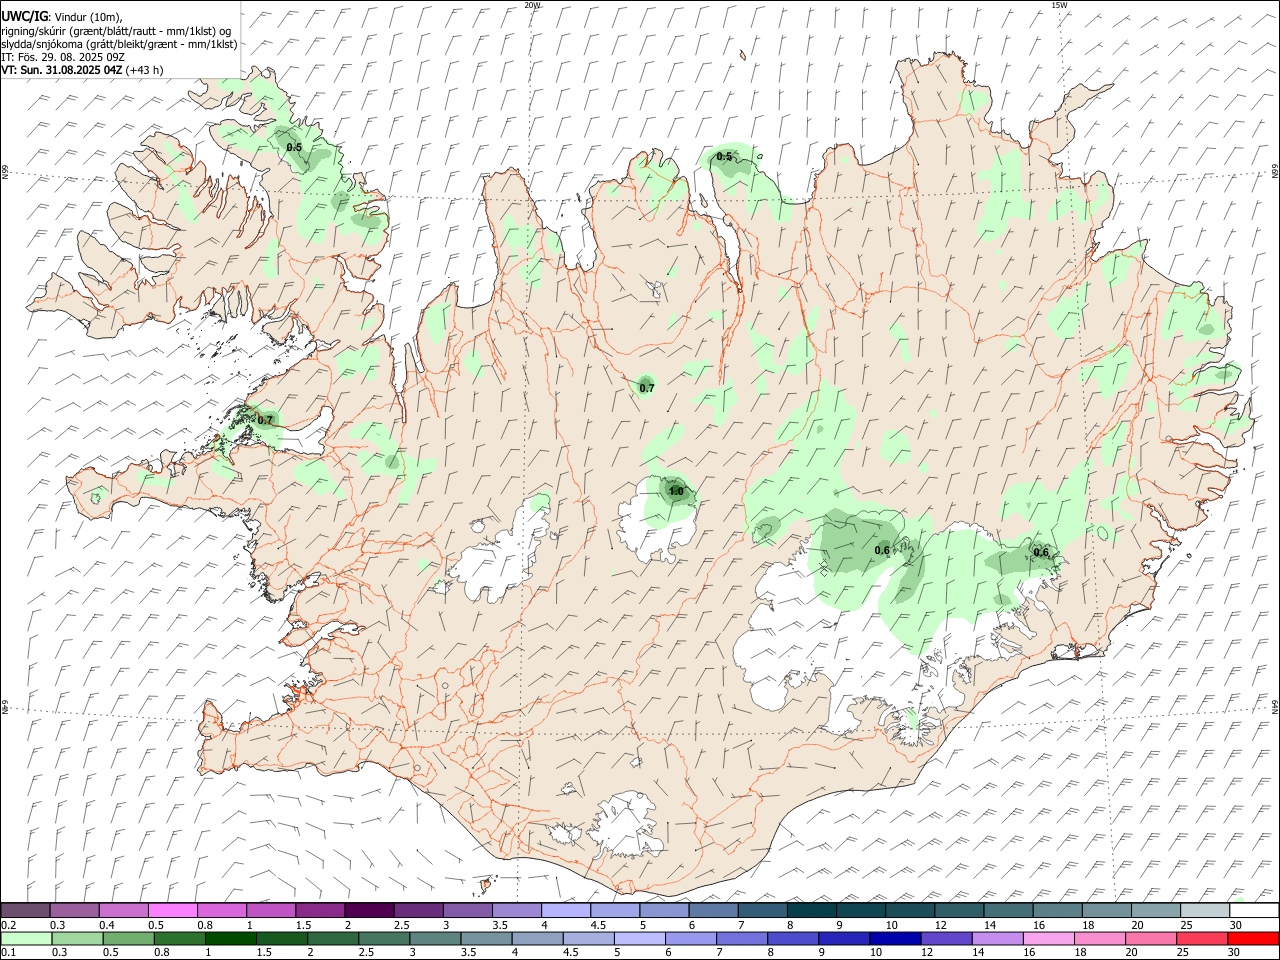
Task: Select the purple 3 snow legend swatch
Action: tap(467, 911)
